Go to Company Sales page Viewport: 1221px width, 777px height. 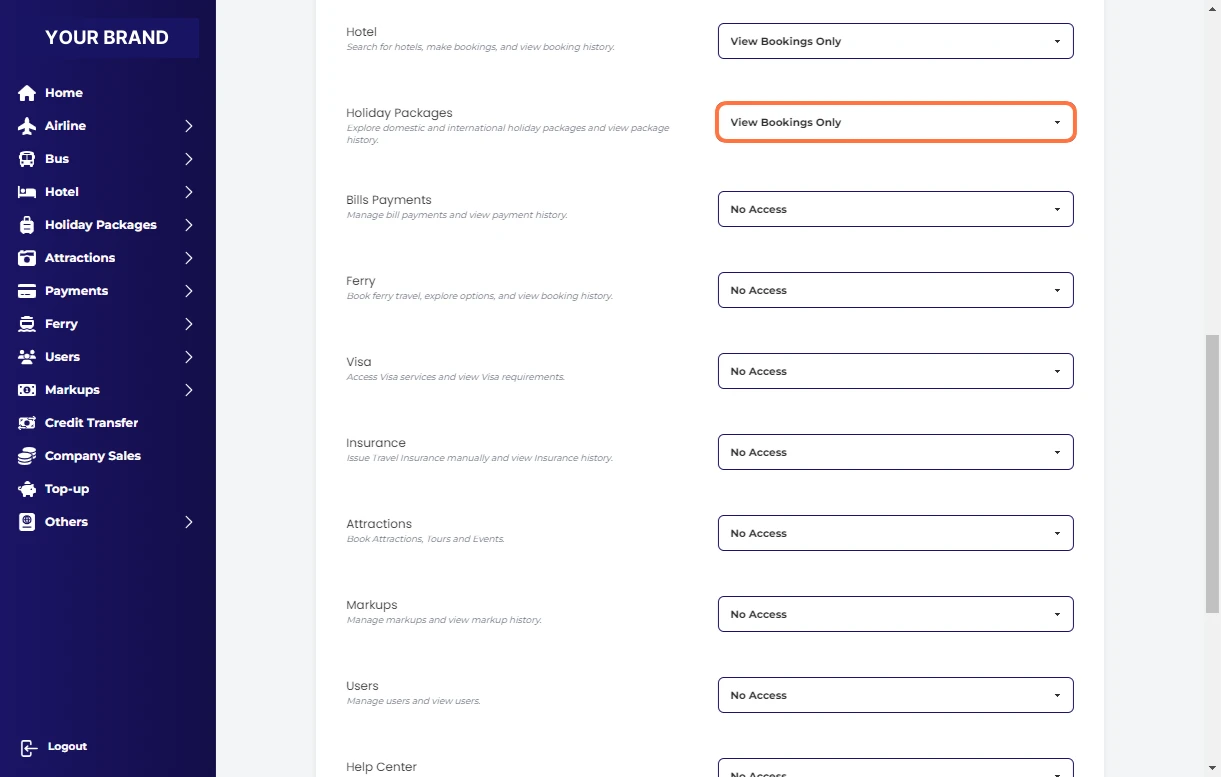coord(92,456)
